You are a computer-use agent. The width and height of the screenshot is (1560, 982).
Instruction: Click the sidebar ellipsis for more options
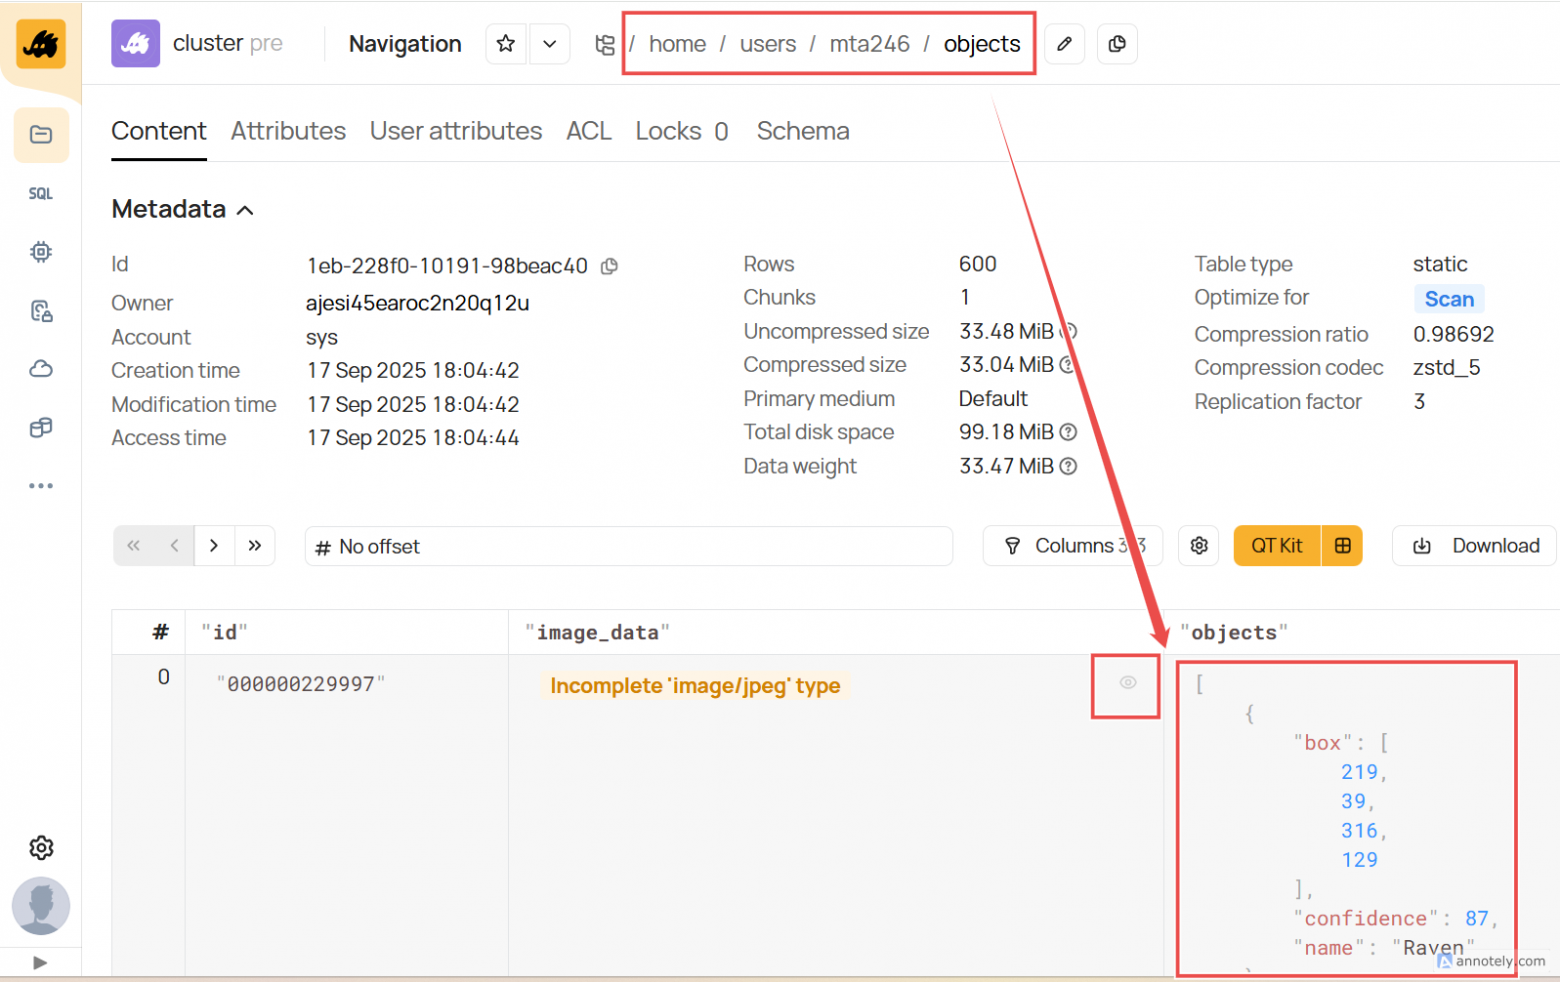coord(41,486)
